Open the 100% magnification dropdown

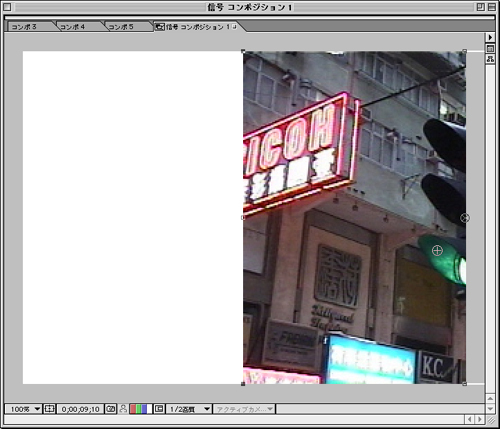click(x=23, y=409)
